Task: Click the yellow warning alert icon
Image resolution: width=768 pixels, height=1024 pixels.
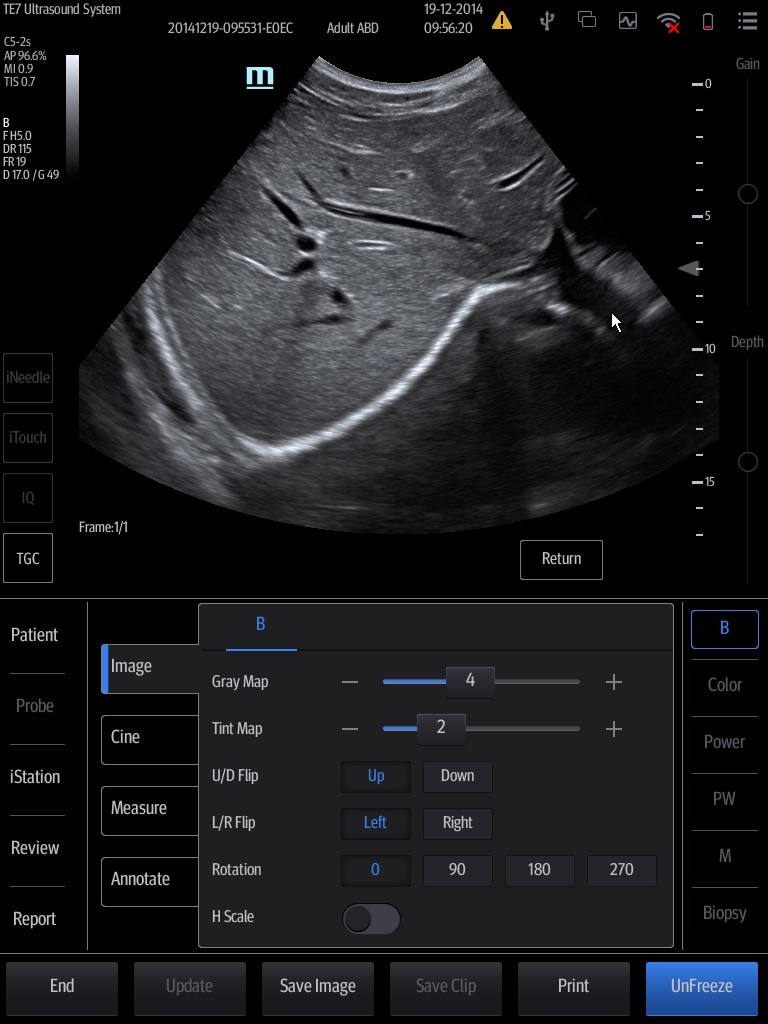Action: [x=502, y=20]
